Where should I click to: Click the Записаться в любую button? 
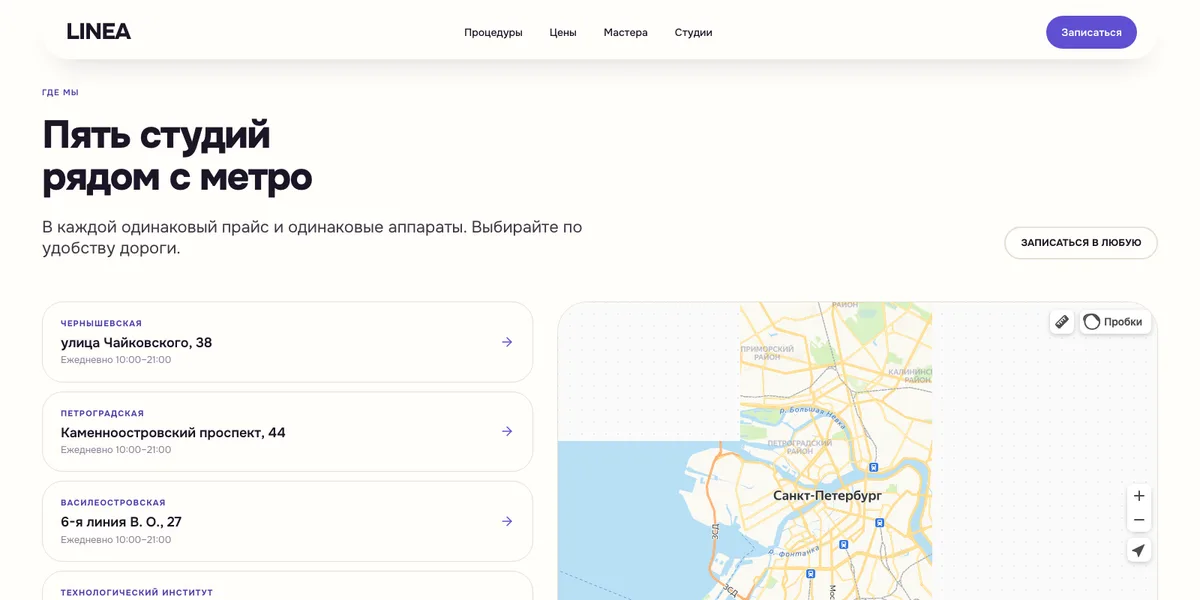1081,243
